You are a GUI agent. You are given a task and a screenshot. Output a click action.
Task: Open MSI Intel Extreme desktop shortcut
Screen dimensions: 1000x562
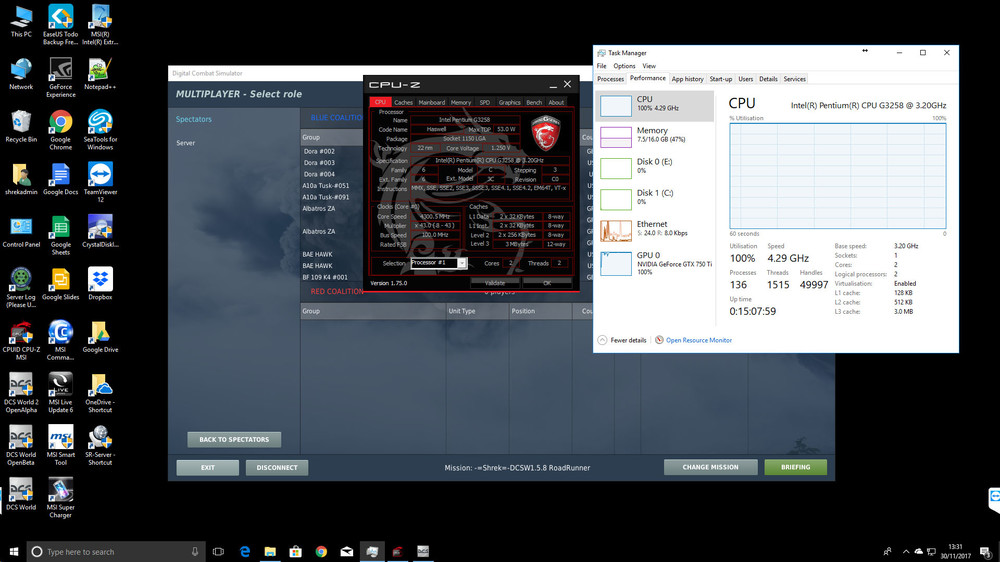tap(100, 26)
